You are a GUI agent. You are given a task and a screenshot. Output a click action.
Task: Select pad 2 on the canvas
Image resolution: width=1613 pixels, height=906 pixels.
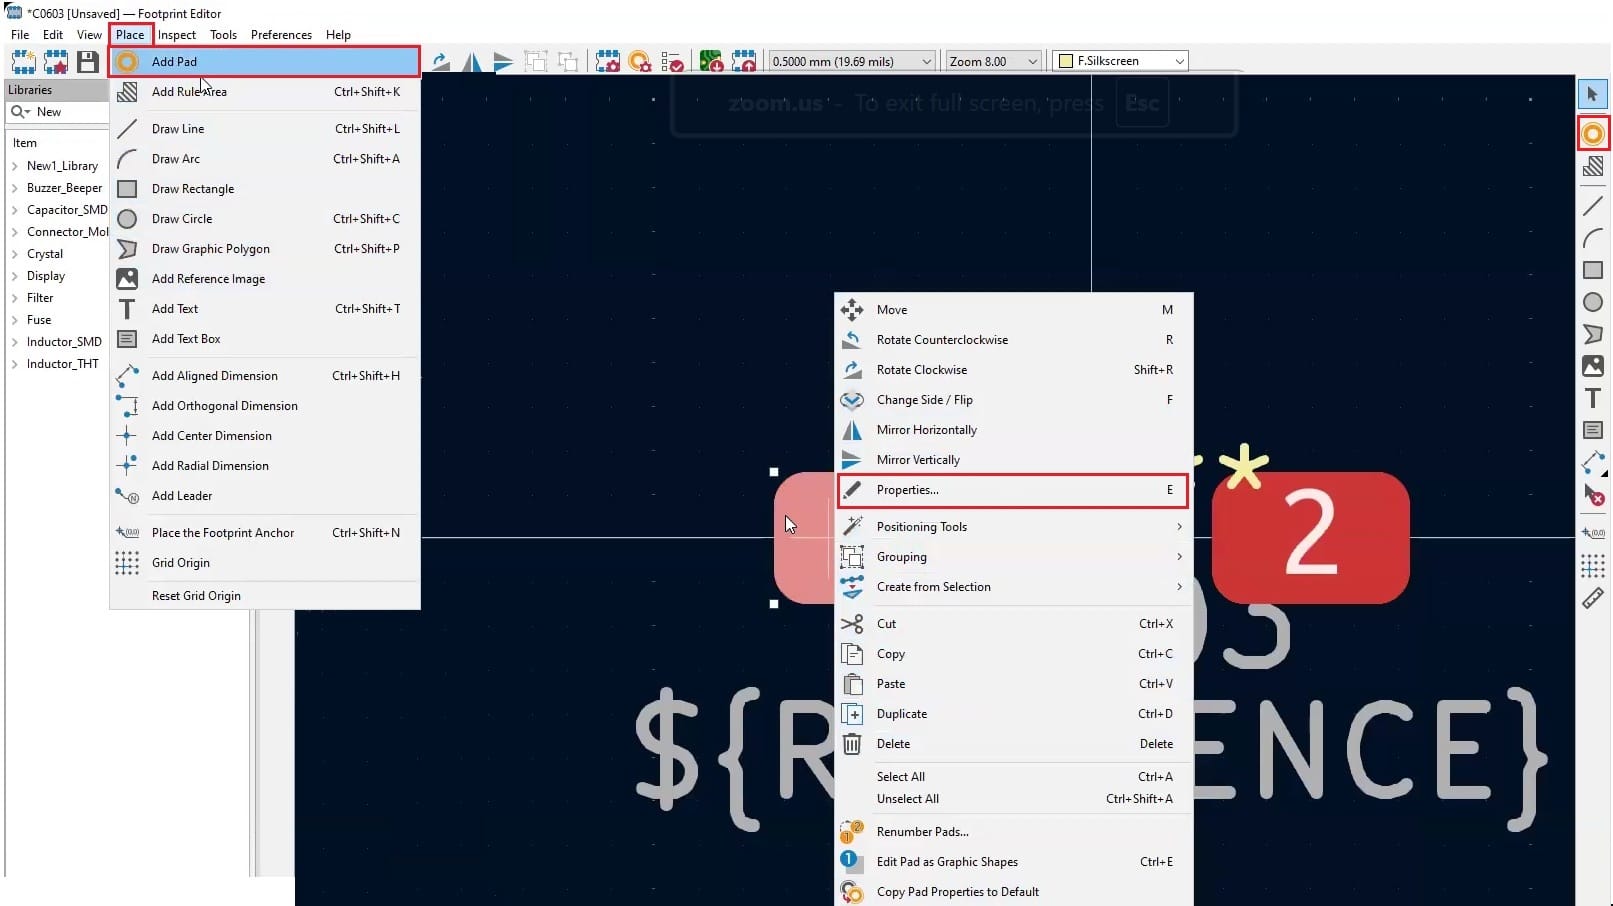coord(1310,538)
